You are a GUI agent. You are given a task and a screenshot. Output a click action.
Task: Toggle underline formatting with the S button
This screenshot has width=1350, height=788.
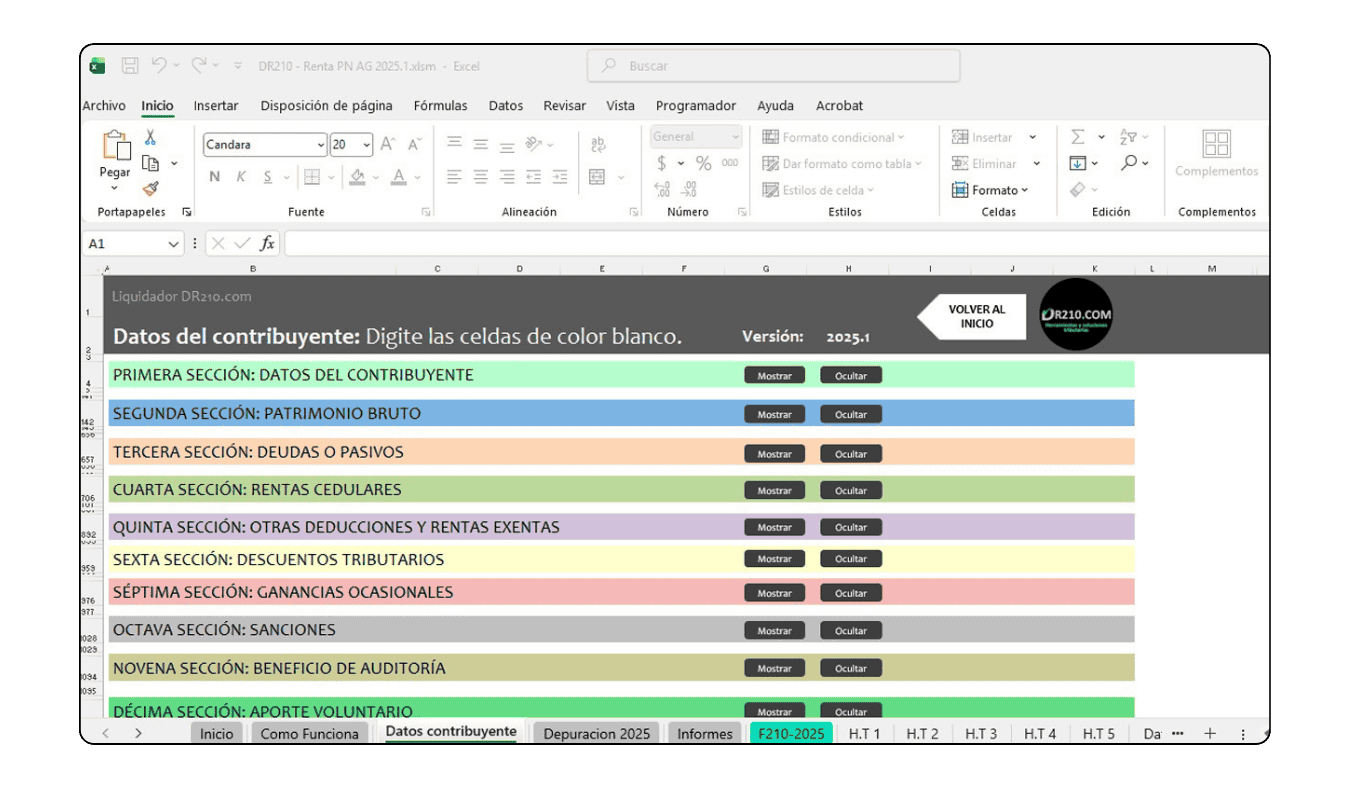(x=266, y=177)
